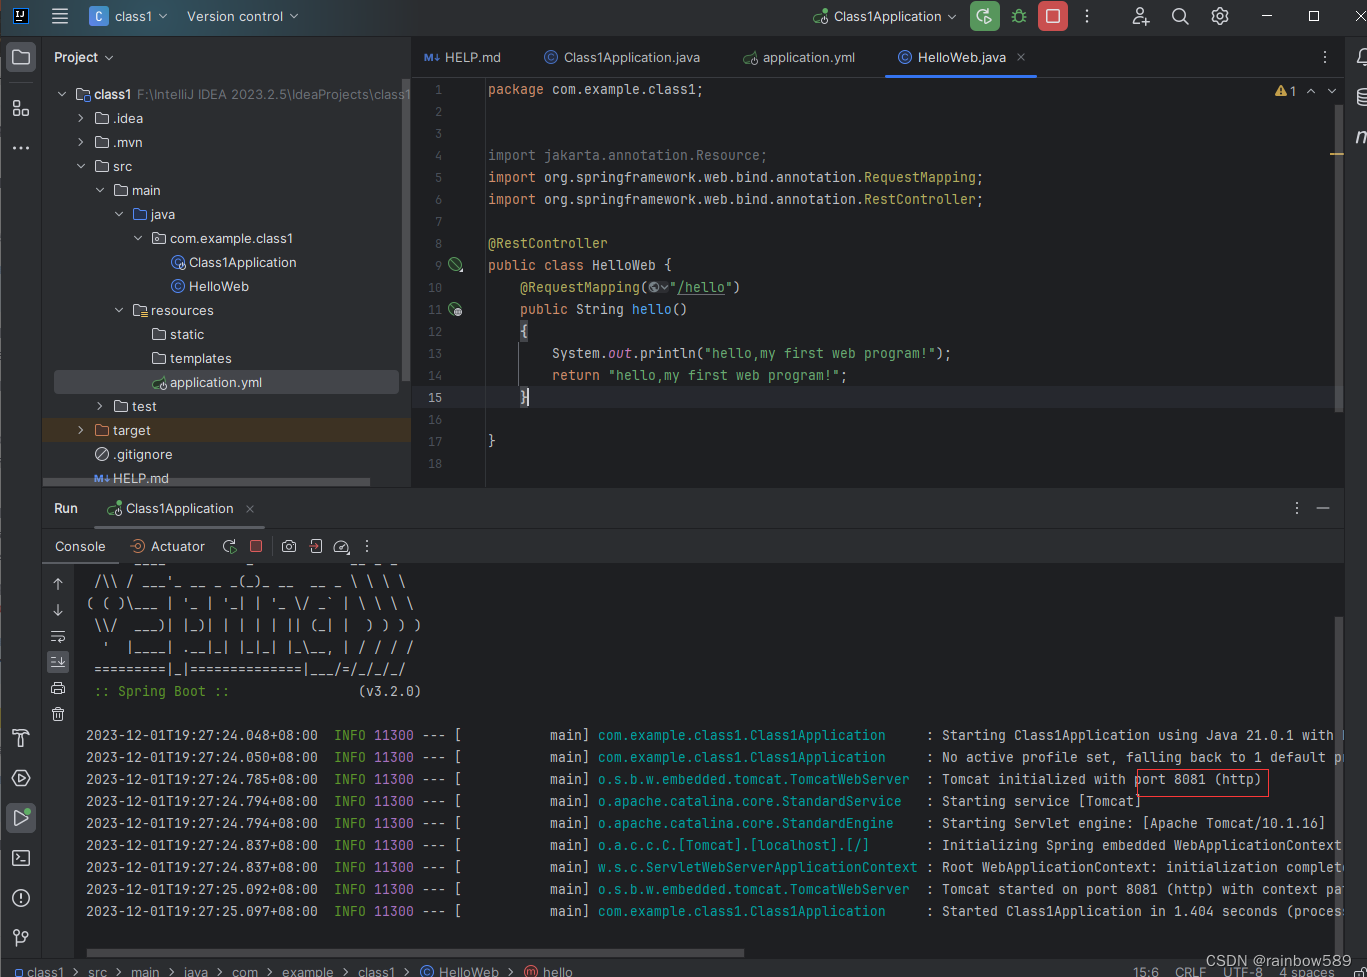Viewport: 1367px width, 977px height.
Task: Open IDE settings gear
Action: coord(1220,16)
